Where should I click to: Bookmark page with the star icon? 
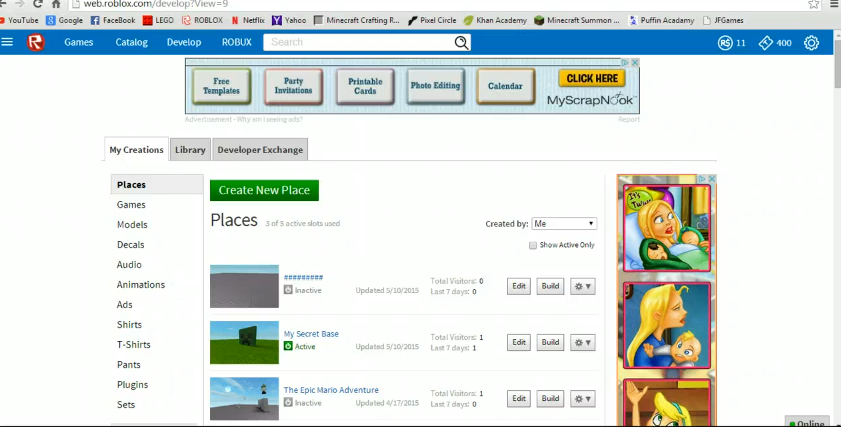(x=814, y=4)
